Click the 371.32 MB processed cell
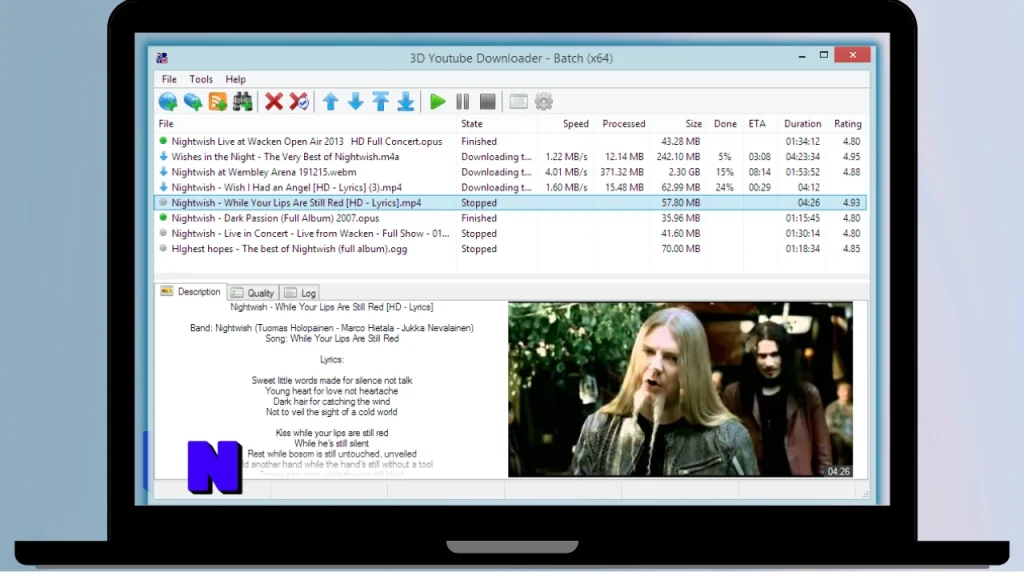 pos(622,172)
